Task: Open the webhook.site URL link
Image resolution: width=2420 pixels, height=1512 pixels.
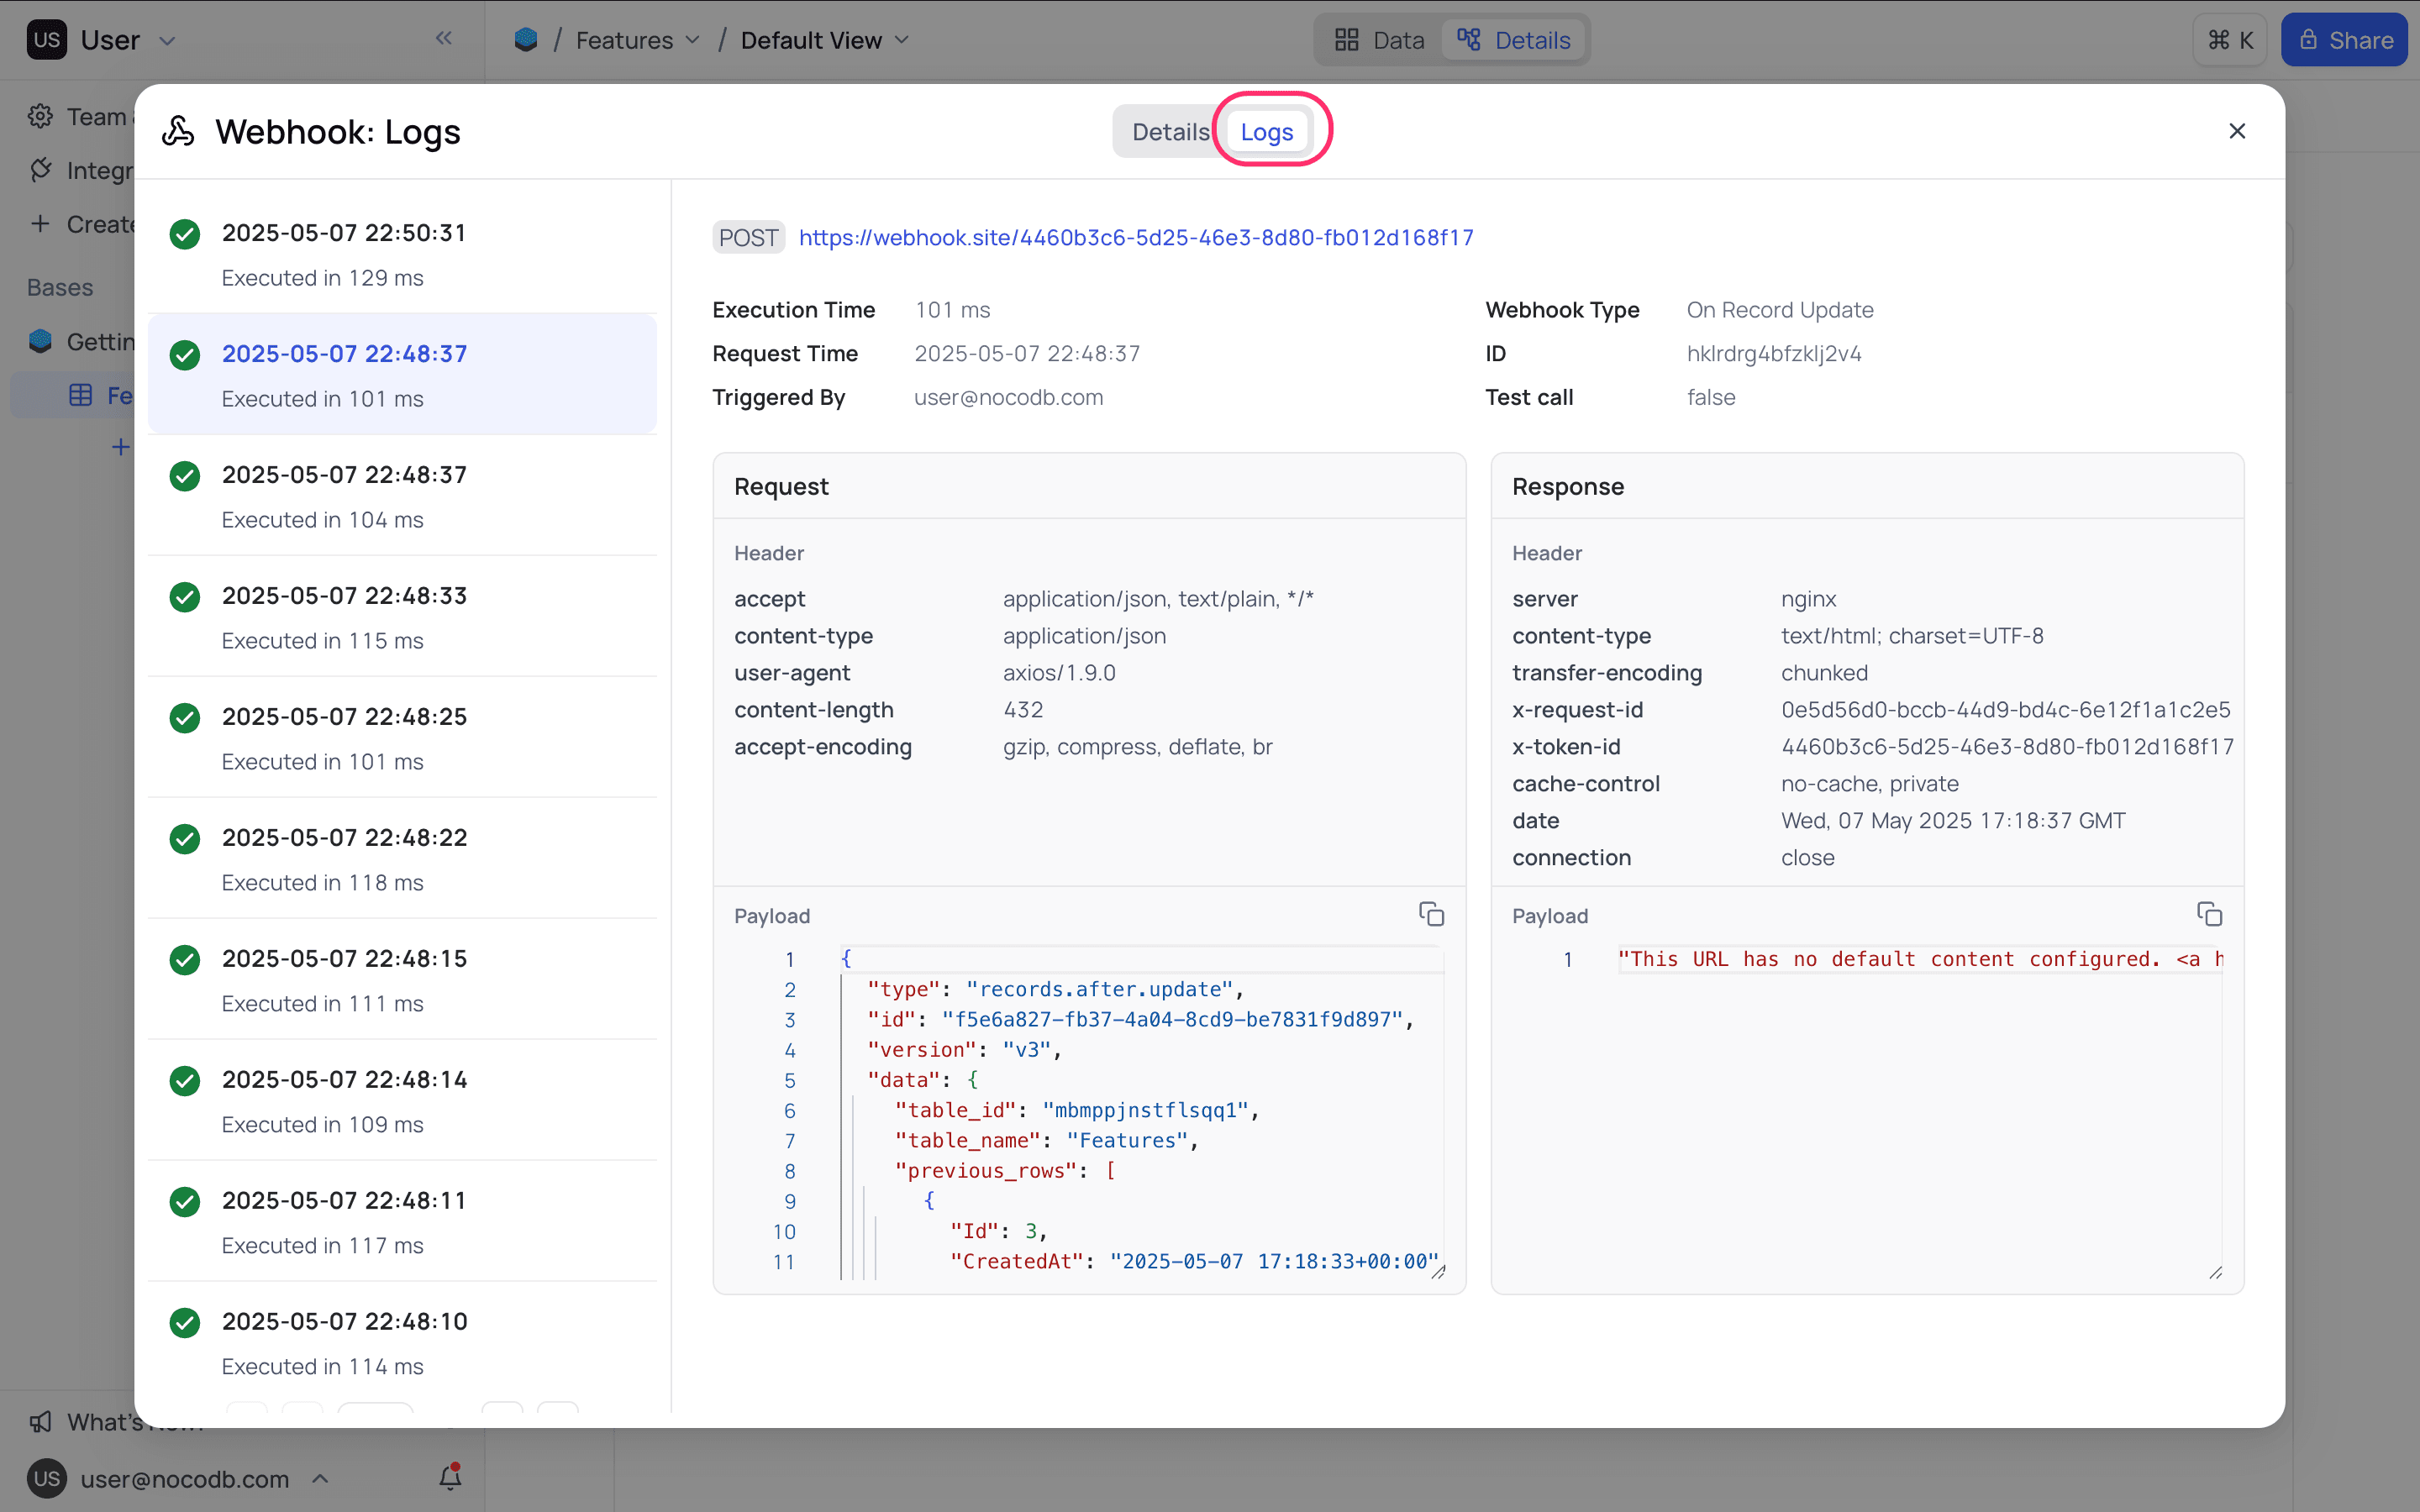Action: tap(1136, 237)
